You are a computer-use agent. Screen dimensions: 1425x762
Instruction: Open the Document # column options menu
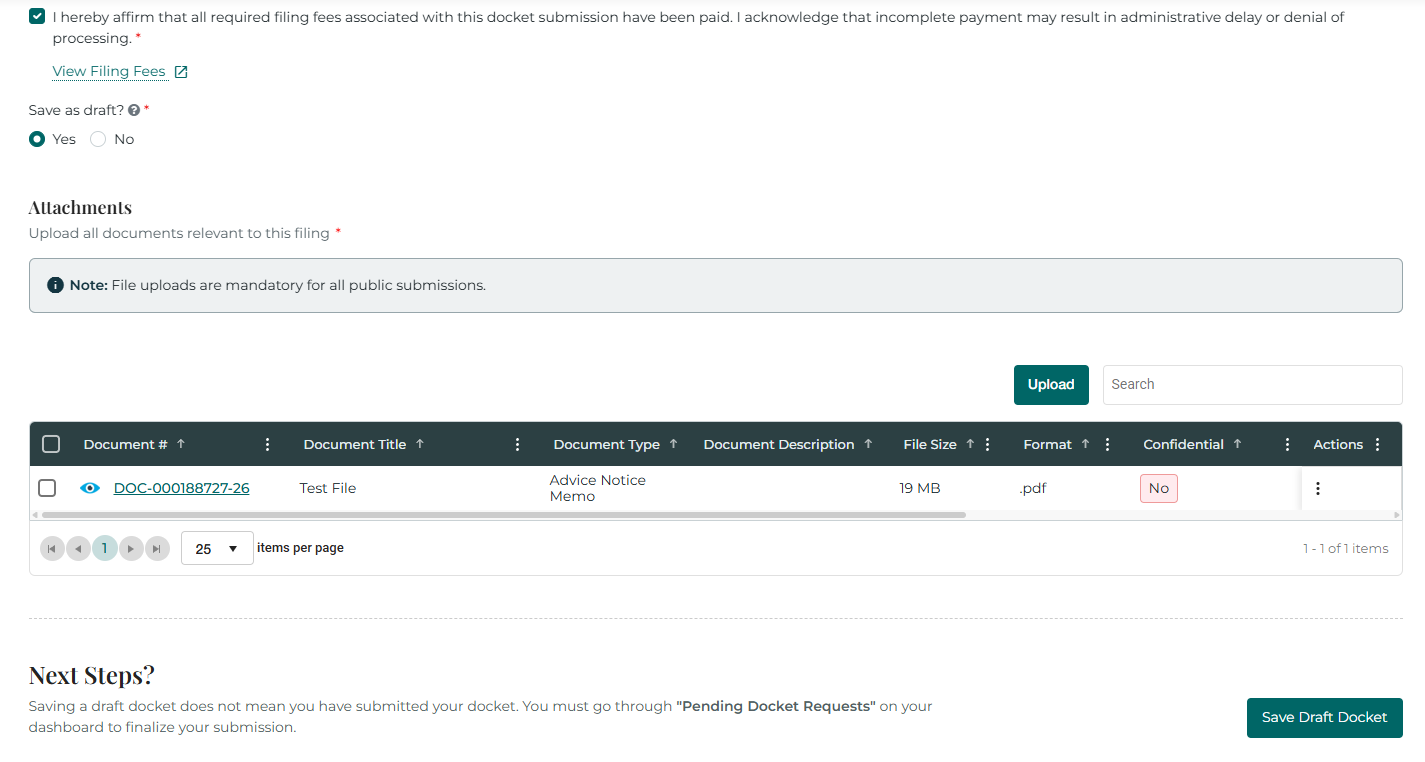pos(267,444)
